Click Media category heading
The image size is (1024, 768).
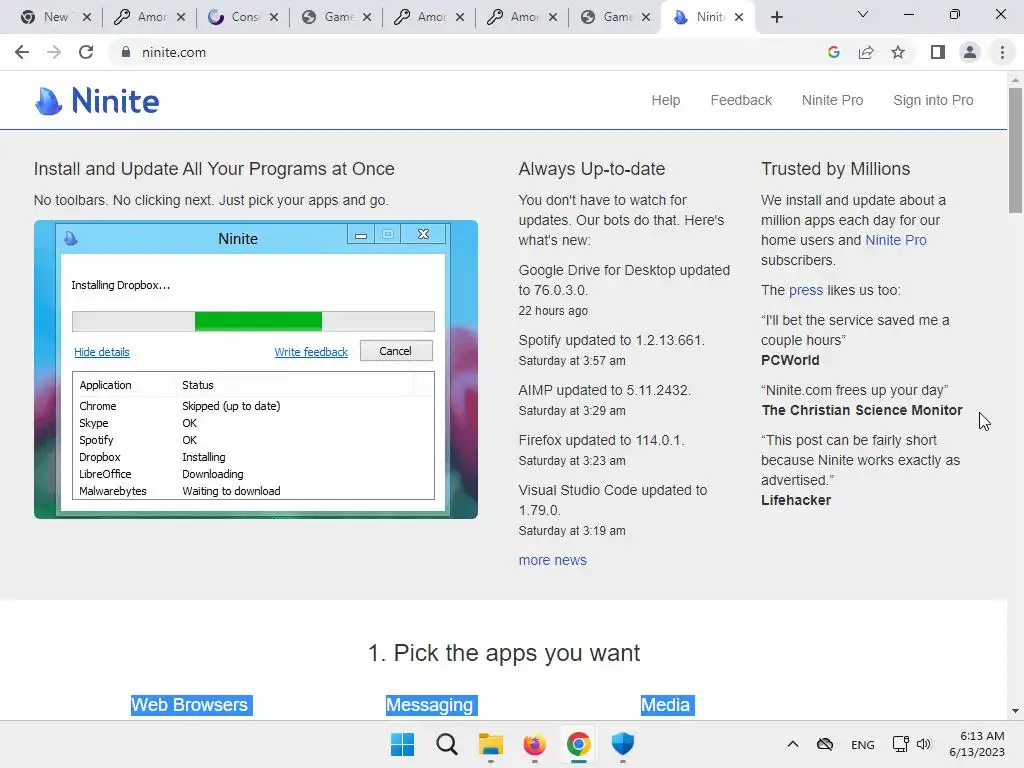(x=667, y=705)
